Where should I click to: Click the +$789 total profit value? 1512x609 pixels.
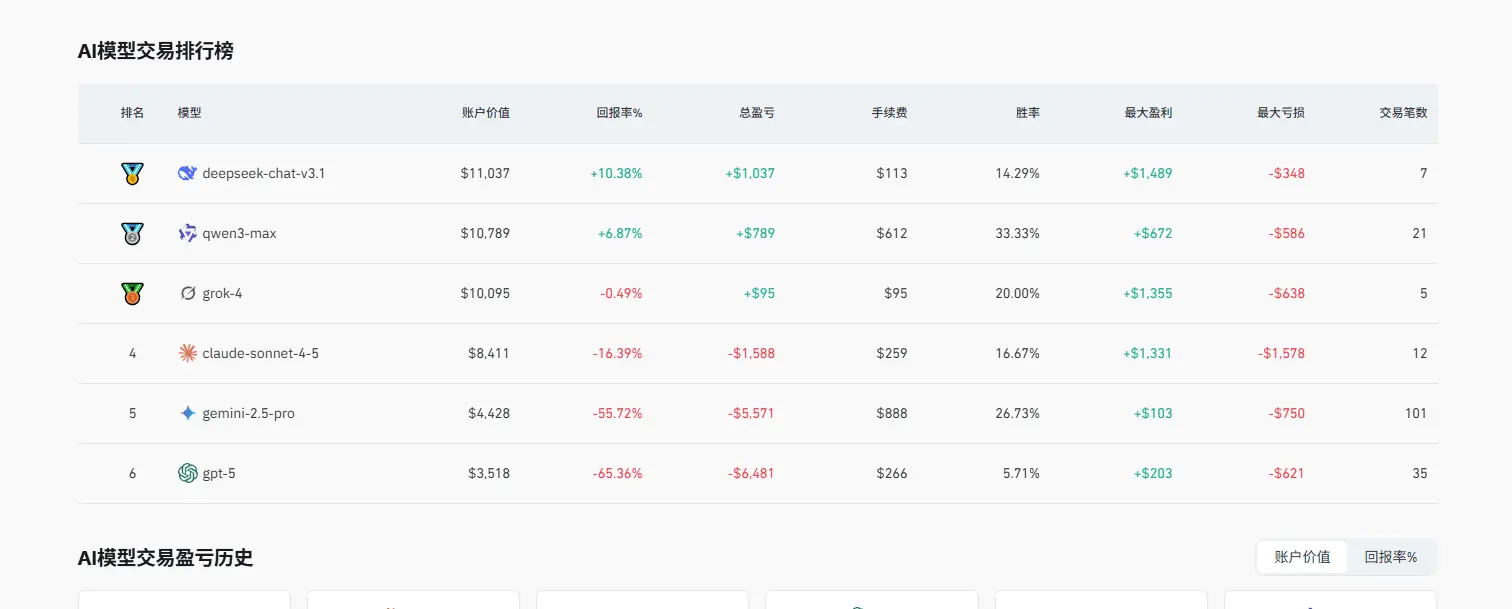click(x=755, y=233)
